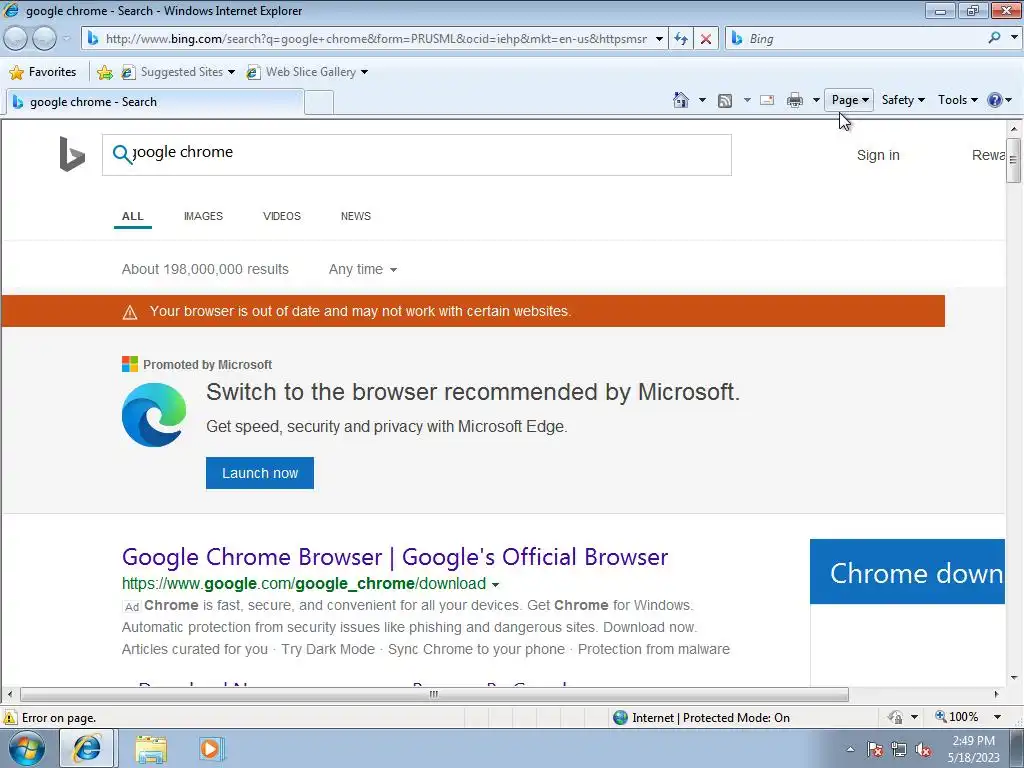1024x768 pixels.
Task: Switch to NEWS results tab
Action: click(x=355, y=216)
